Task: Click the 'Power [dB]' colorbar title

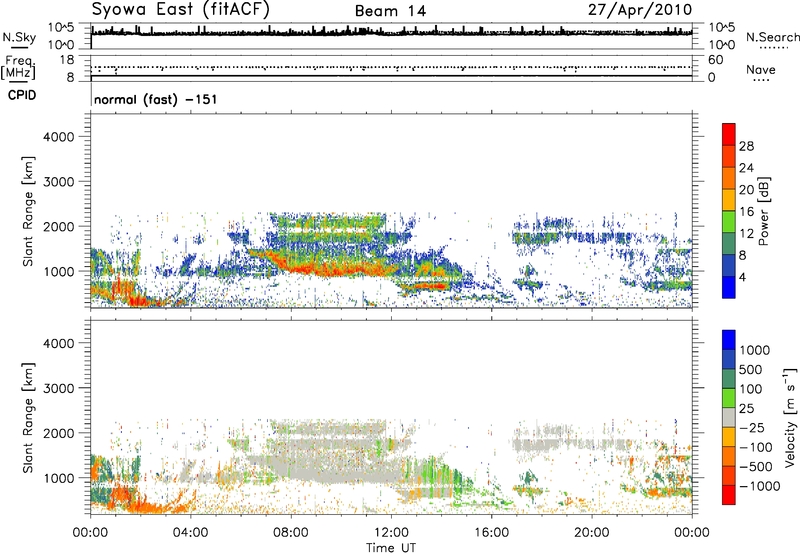Action: coord(764,211)
